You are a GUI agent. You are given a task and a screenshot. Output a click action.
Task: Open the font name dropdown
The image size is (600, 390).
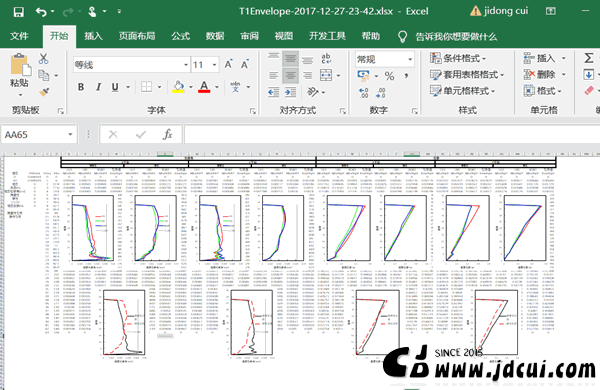[186, 65]
